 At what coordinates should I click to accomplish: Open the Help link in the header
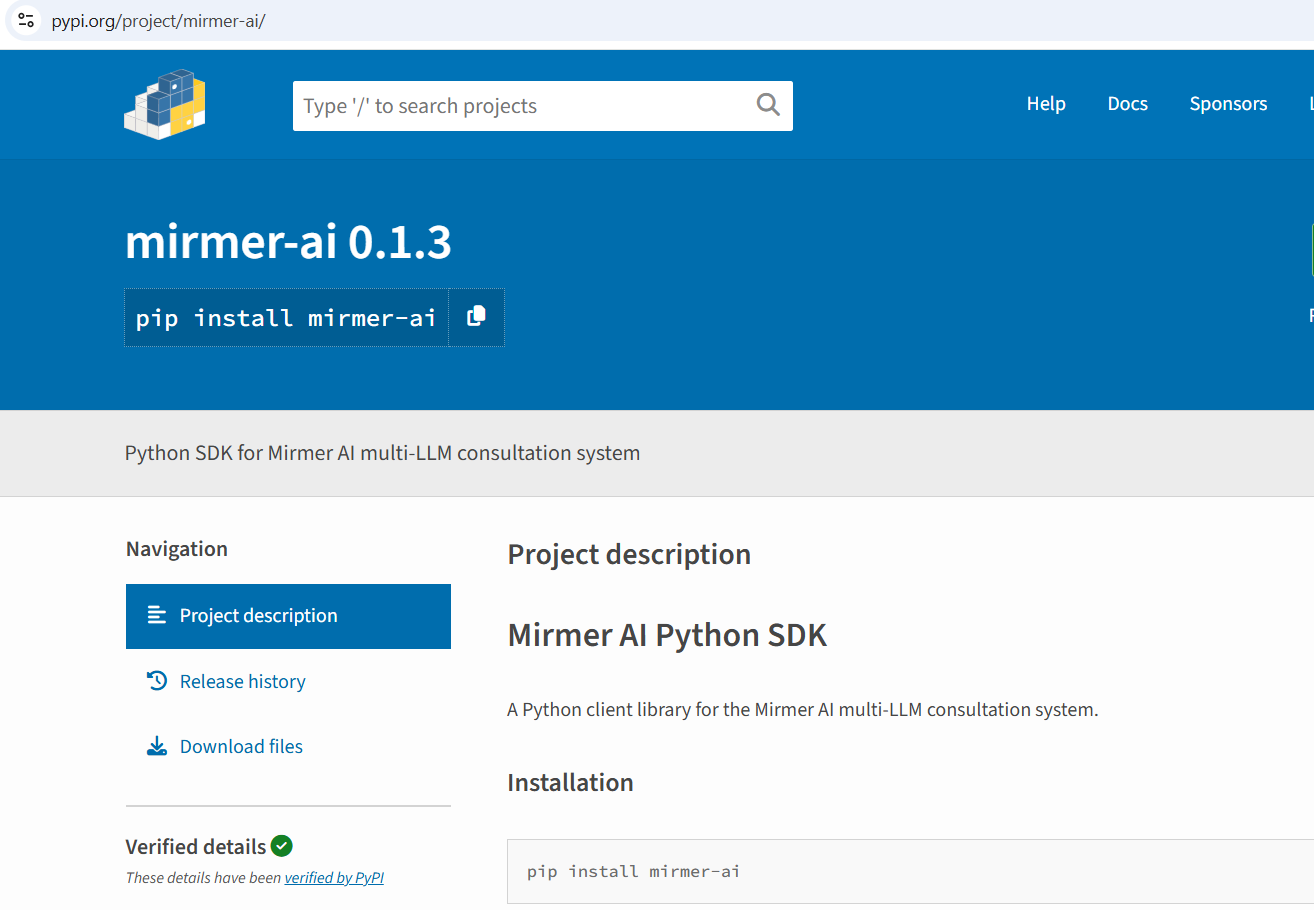(1046, 104)
